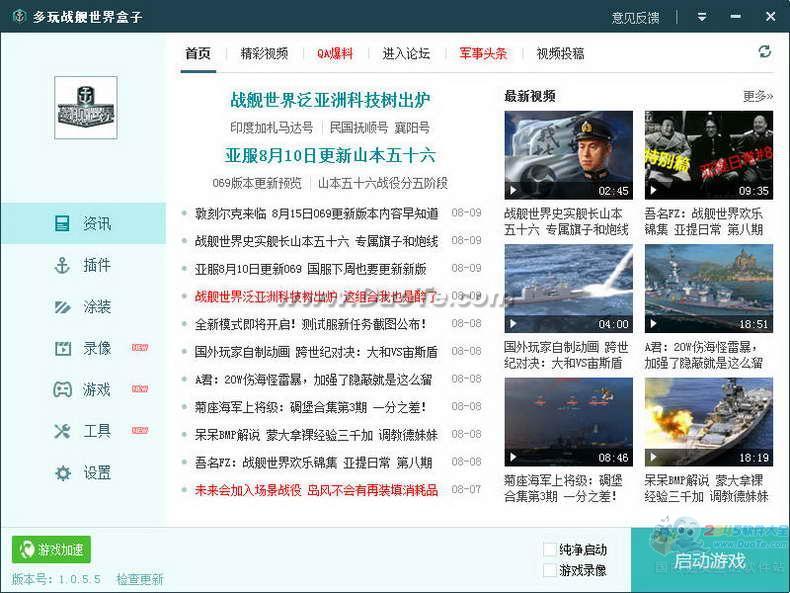Open headline 亚服8月10日更新山本五十六
Screen dimensions: 790x593
[330, 155]
